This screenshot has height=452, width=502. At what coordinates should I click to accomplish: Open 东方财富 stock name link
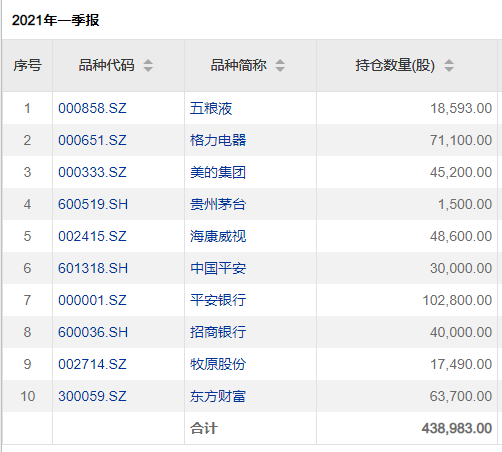[x=218, y=396]
